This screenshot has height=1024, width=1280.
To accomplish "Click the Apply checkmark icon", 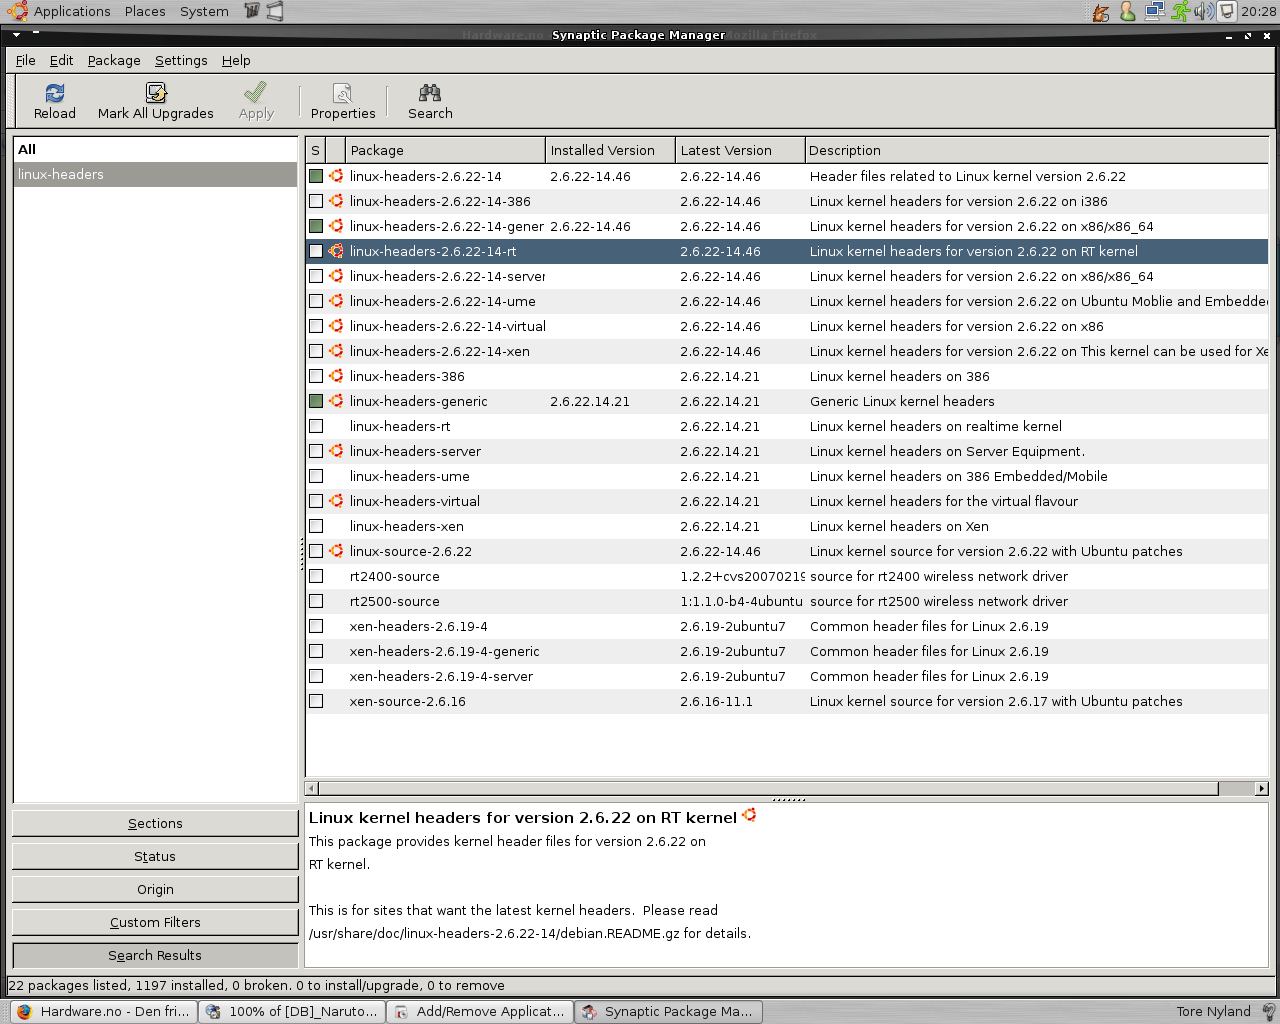I will (256, 93).
